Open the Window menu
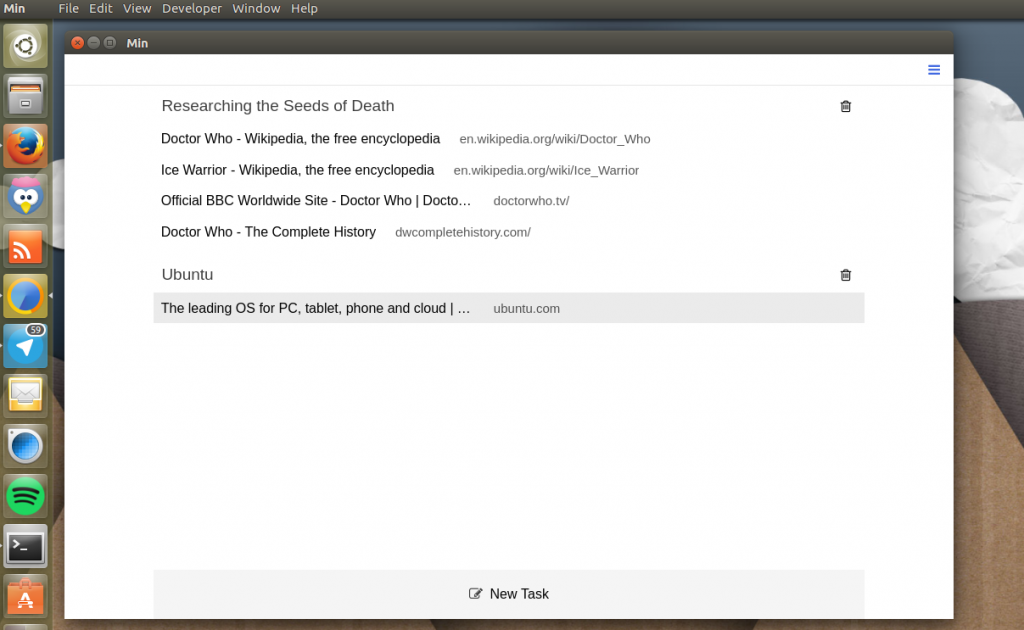The image size is (1024, 630). [256, 8]
